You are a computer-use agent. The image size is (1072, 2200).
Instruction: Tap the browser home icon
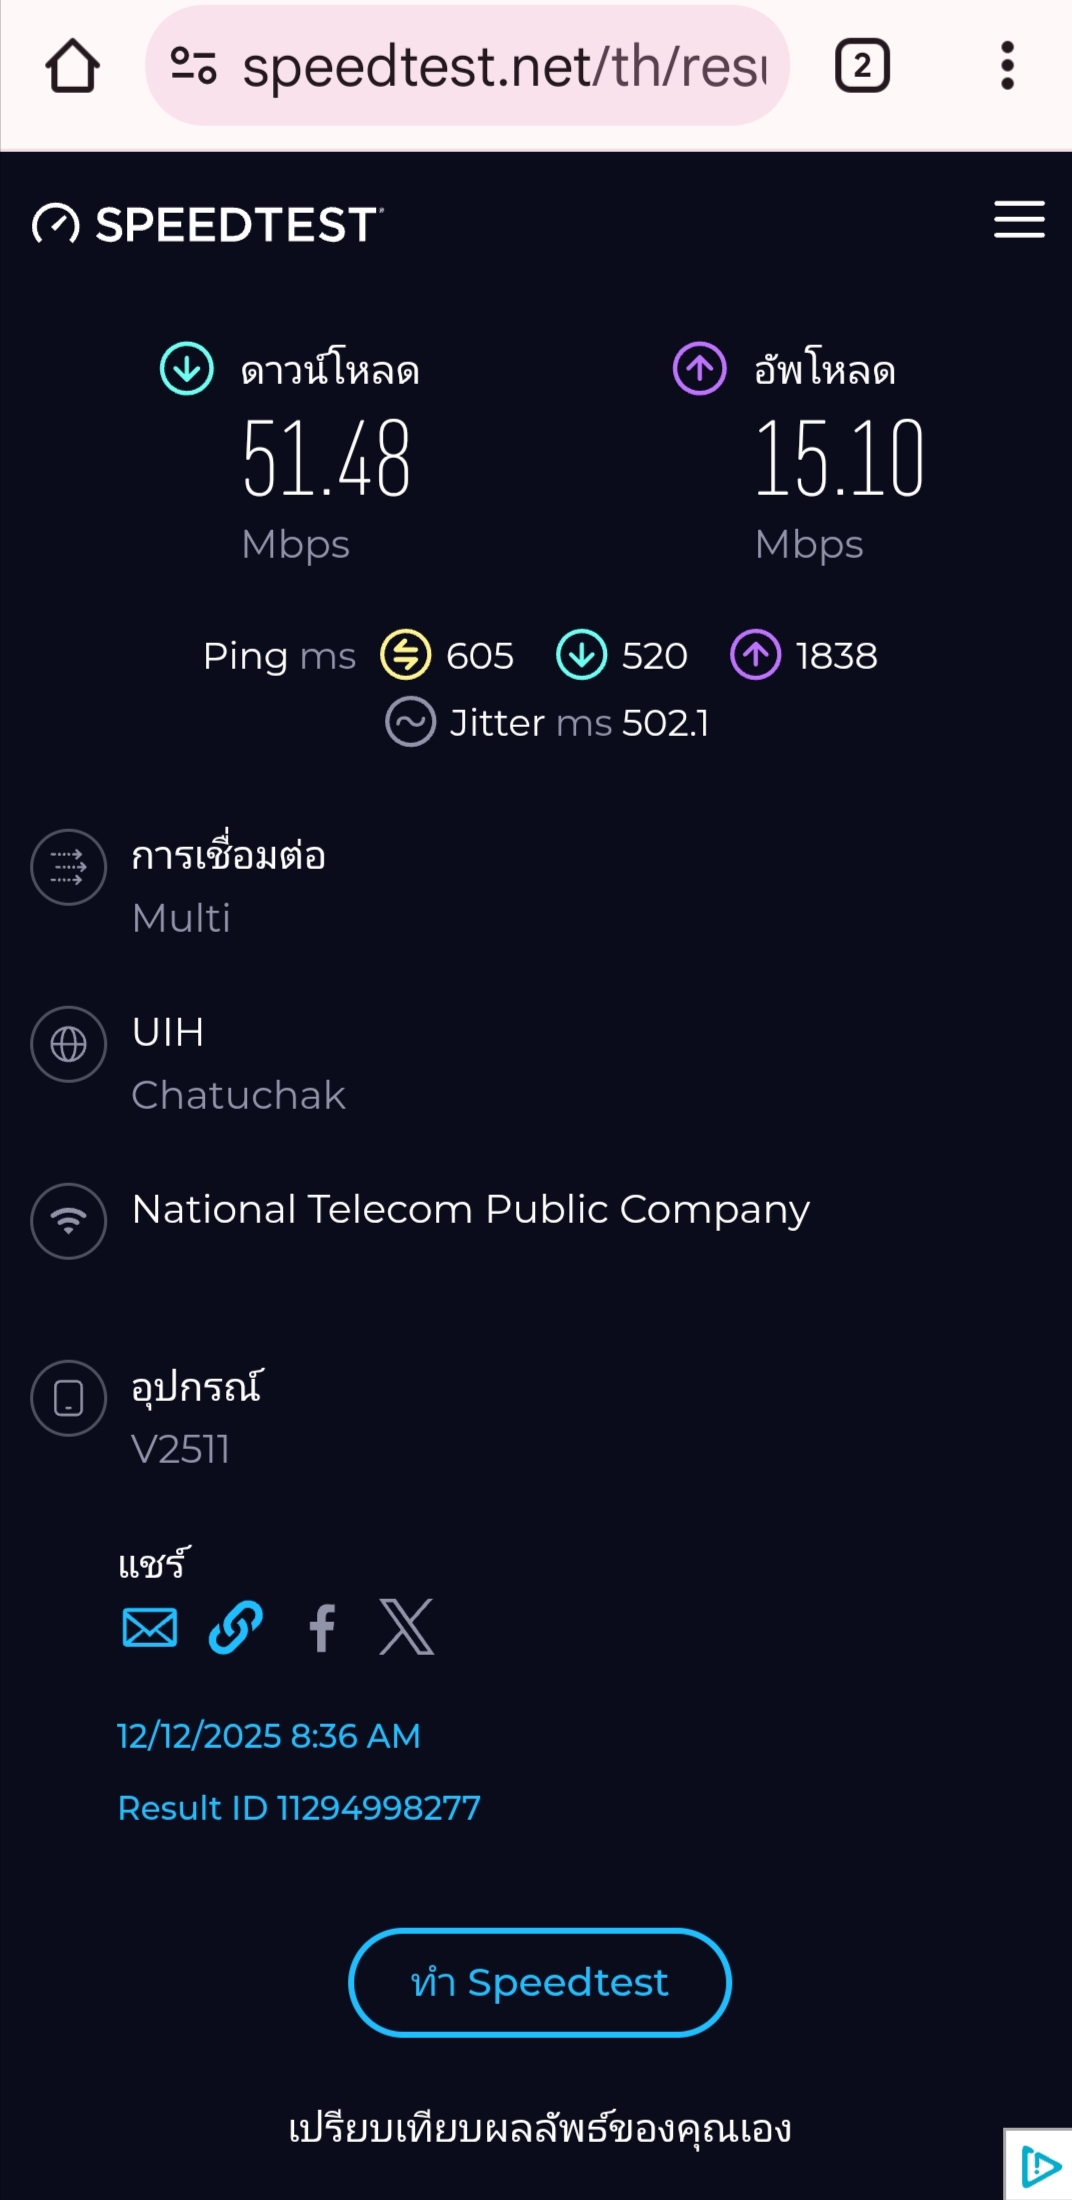coord(73,66)
